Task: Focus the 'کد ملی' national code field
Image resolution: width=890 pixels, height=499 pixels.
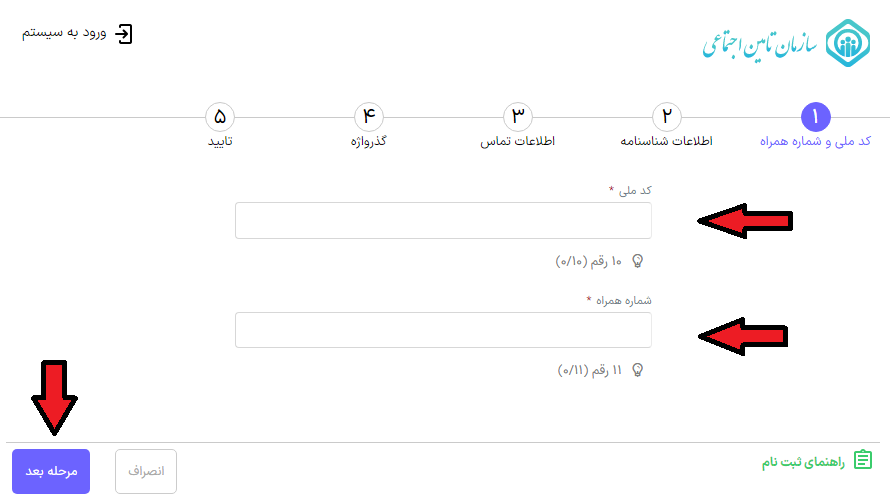Action: click(443, 221)
